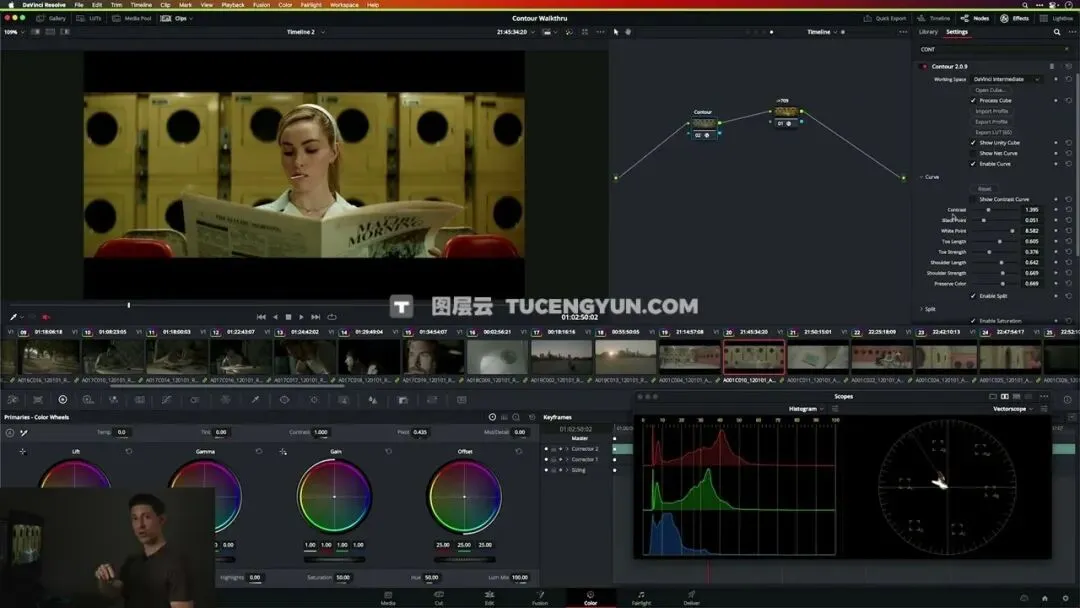Reset the Offset color wheel
Screen dimensions: 1080x608
519,452
